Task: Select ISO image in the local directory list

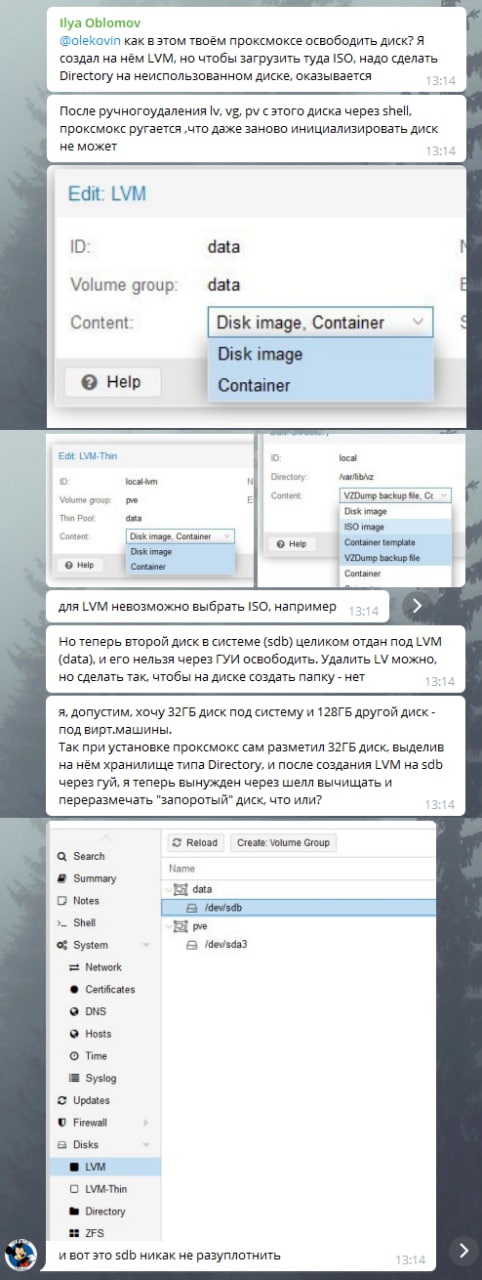Action: tap(396, 526)
